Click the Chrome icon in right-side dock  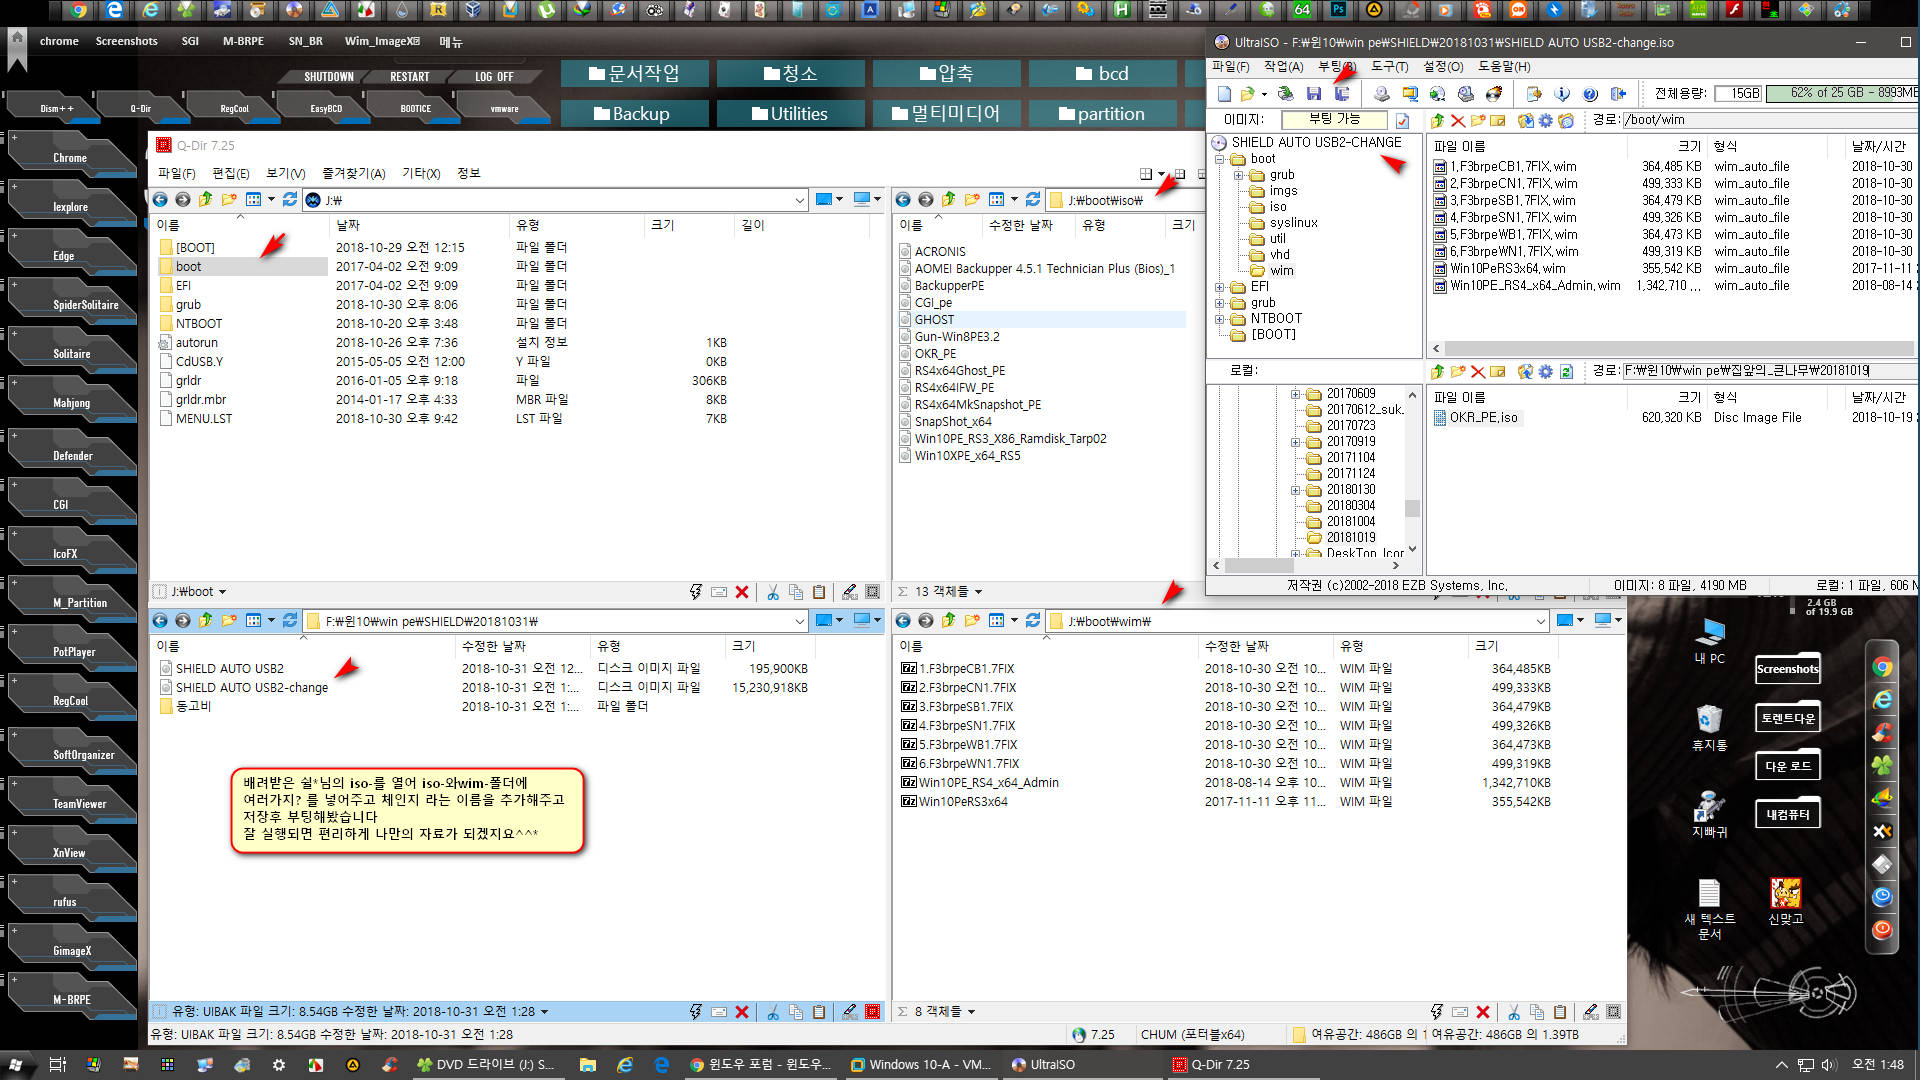click(x=1882, y=667)
